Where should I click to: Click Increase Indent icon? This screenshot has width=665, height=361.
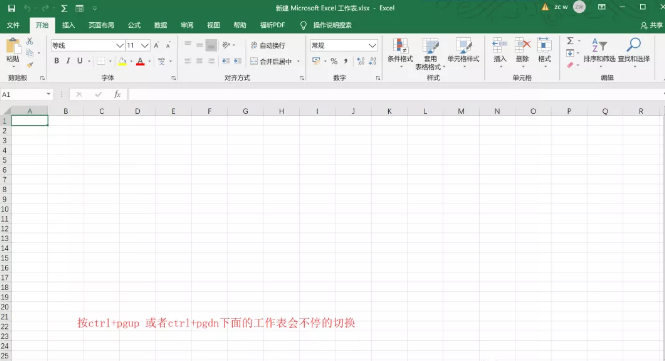238,61
